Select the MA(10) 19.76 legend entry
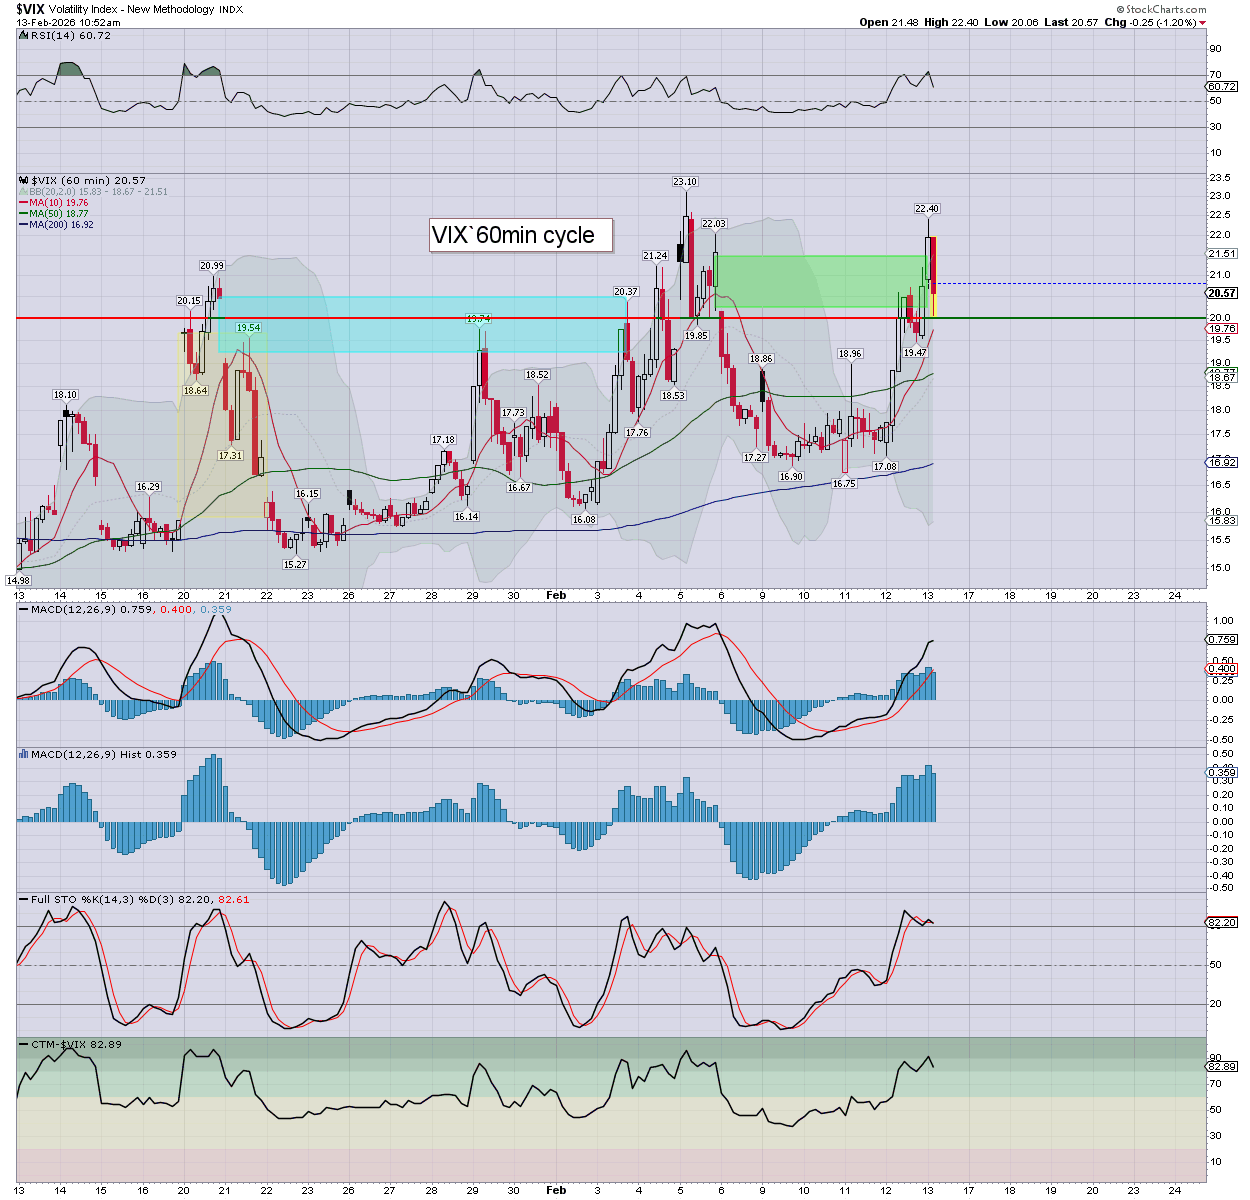Screen dimensions: 1250x1200 (58, 203)
